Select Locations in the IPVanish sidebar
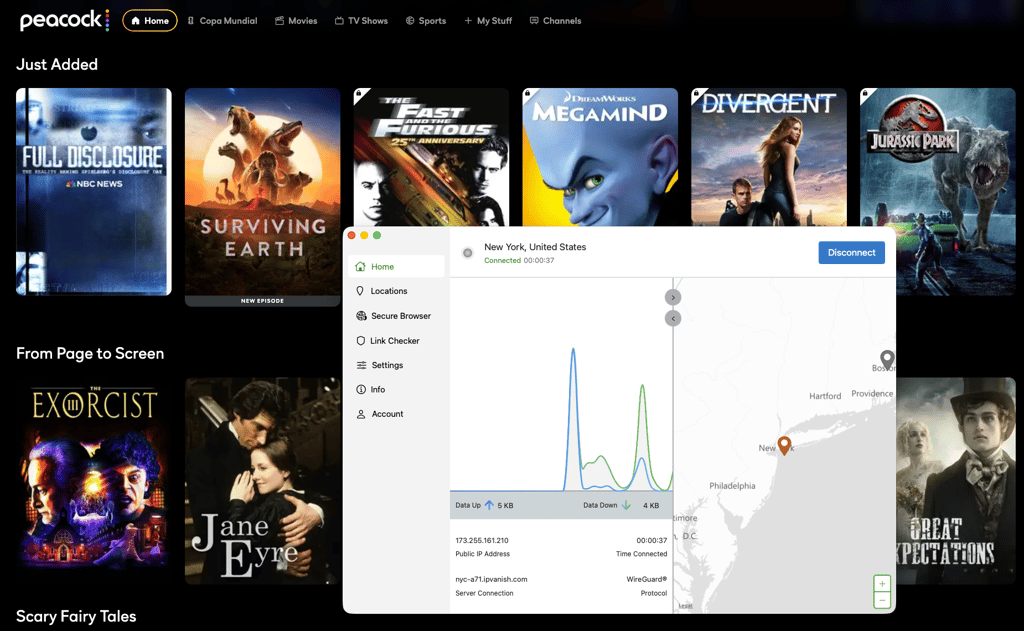Screen dimensions: 1024x631 click(396, 291)
